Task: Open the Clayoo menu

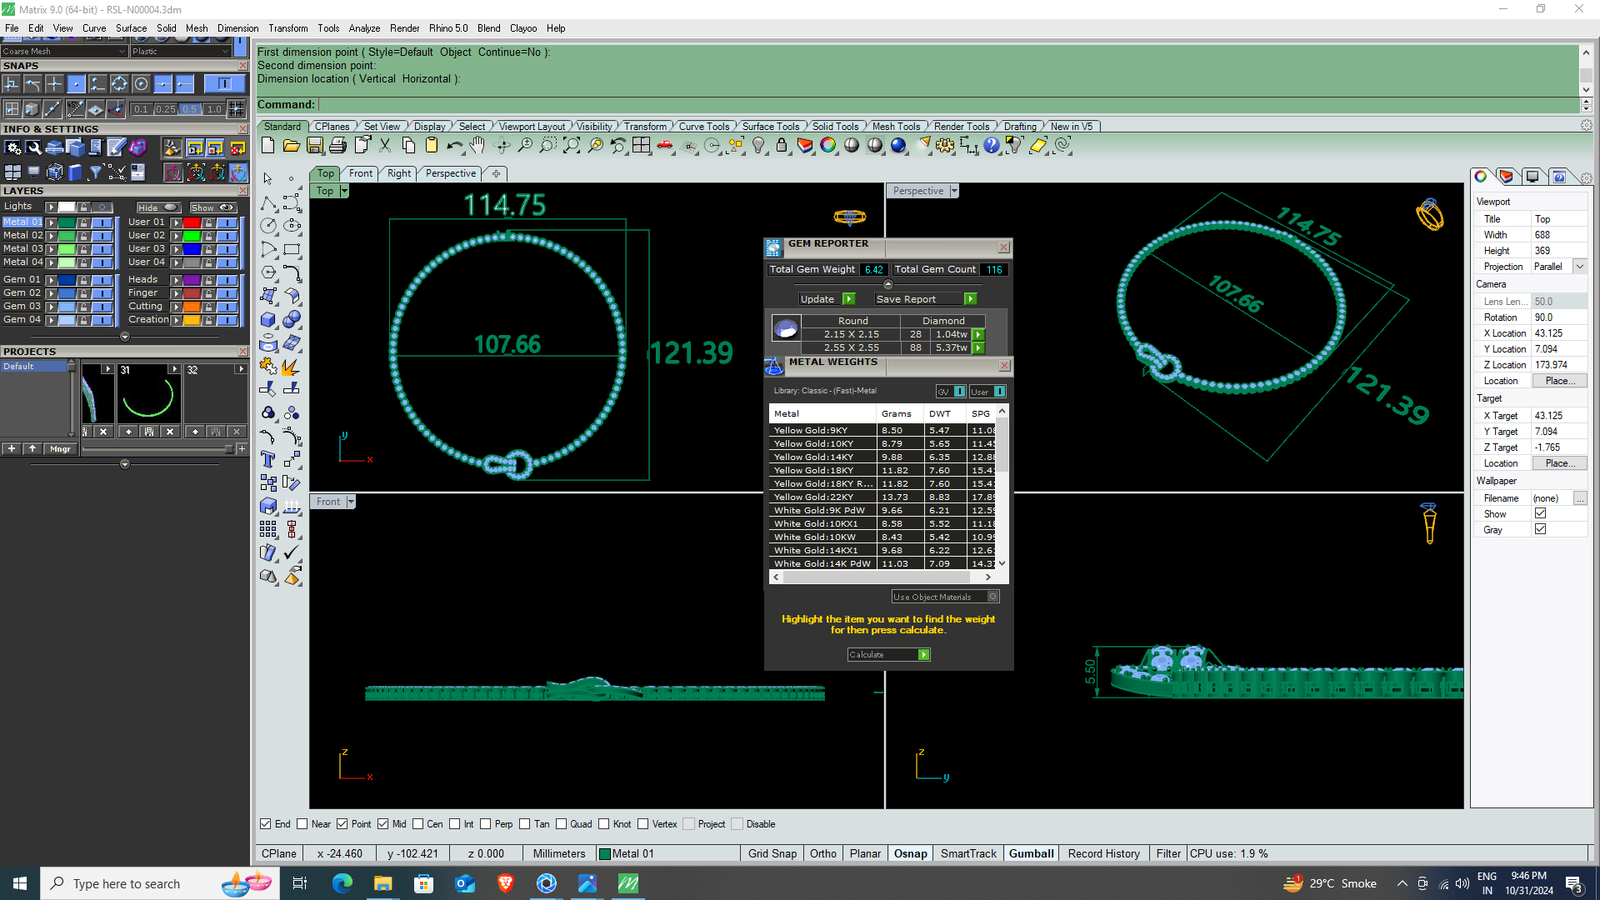Action: tap(523, 28)
